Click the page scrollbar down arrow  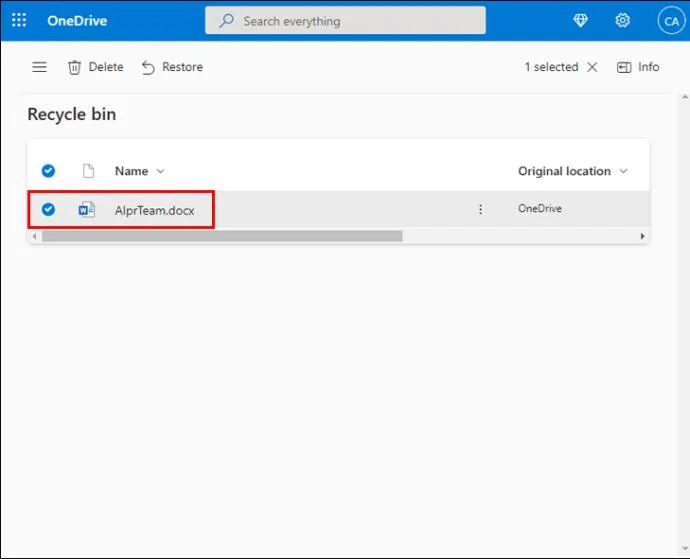(685, 549)
